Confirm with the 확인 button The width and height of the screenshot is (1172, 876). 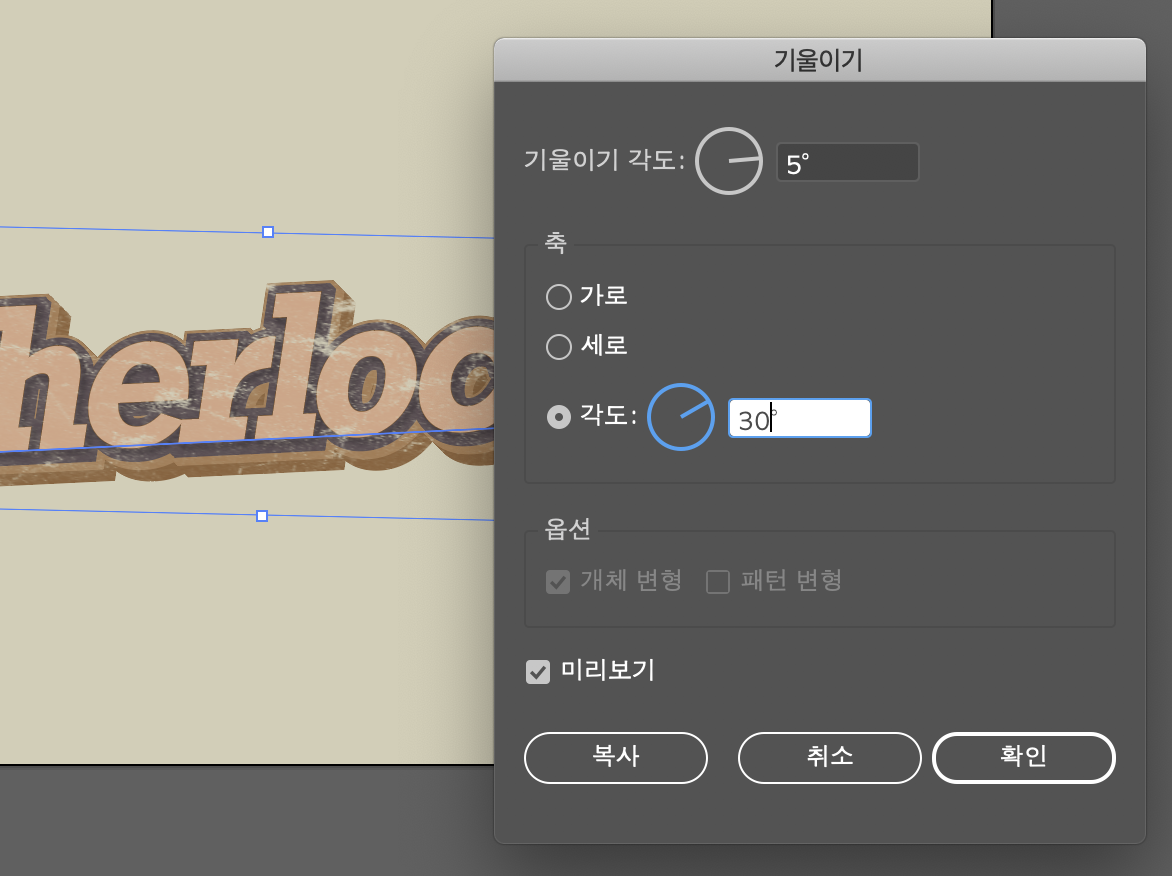[x=1024, y=758]
